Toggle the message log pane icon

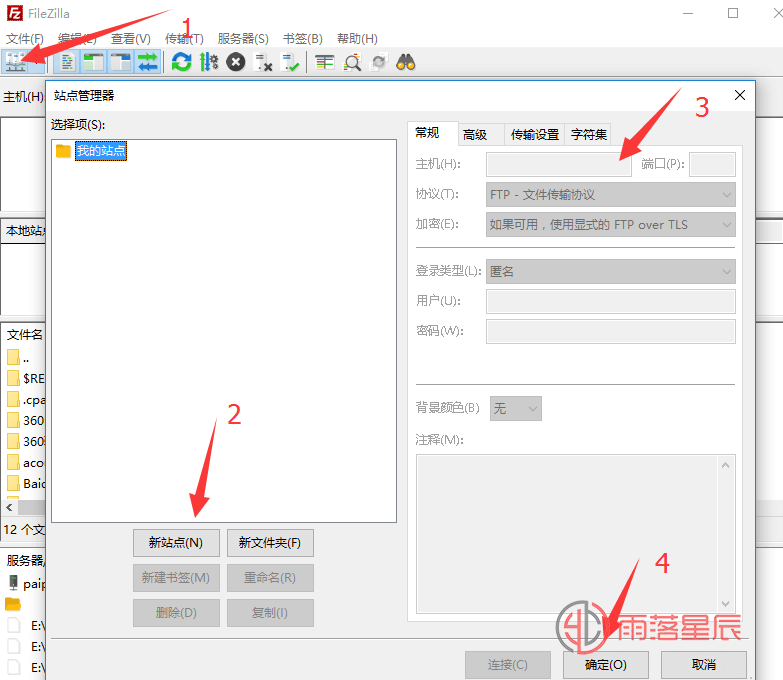(67, 62)
